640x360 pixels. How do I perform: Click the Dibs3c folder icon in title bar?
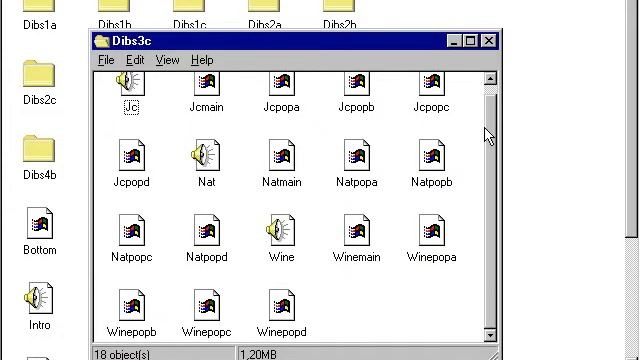tap(102, 41)
